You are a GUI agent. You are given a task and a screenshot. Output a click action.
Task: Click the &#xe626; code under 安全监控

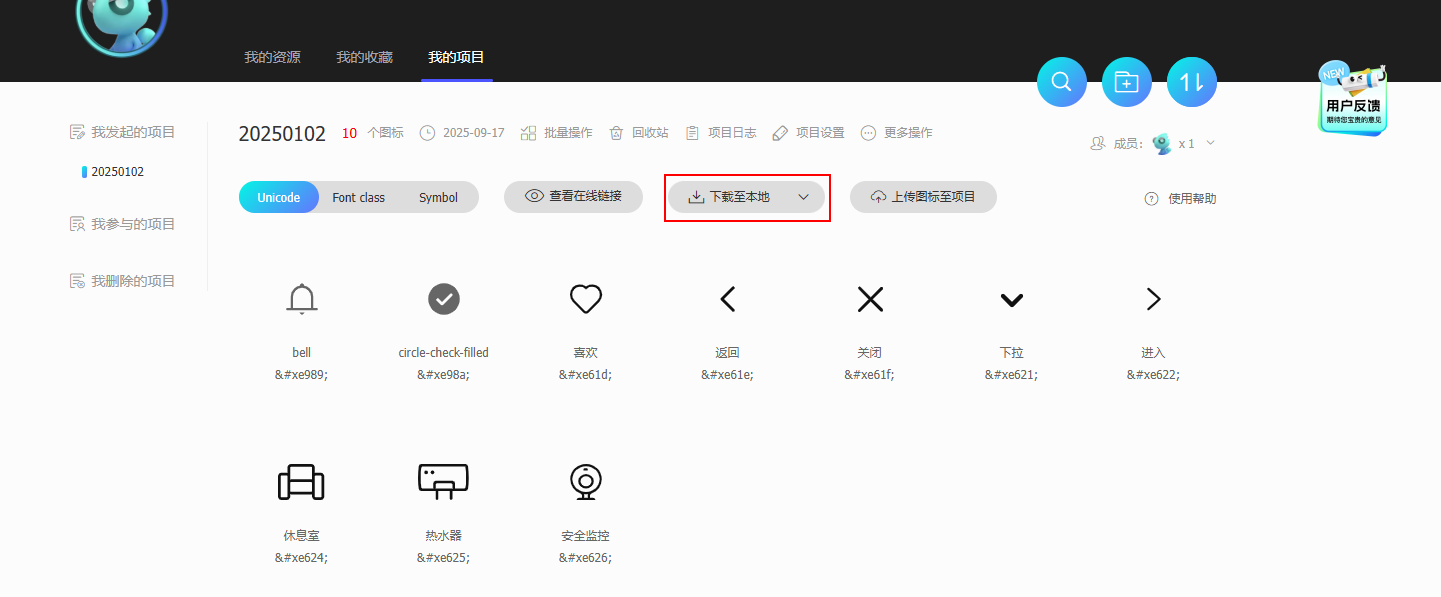(x=585, y=558)
